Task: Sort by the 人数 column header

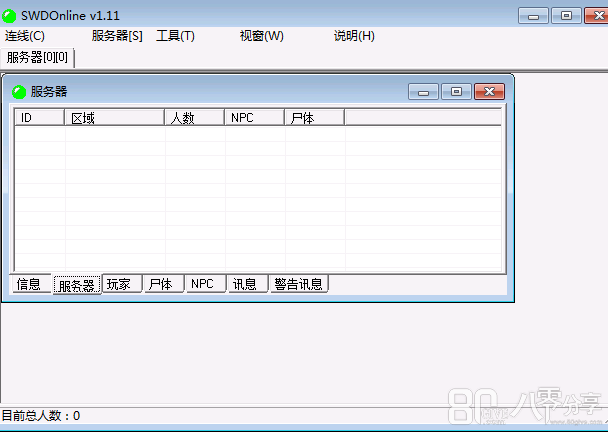Action: 195,118
